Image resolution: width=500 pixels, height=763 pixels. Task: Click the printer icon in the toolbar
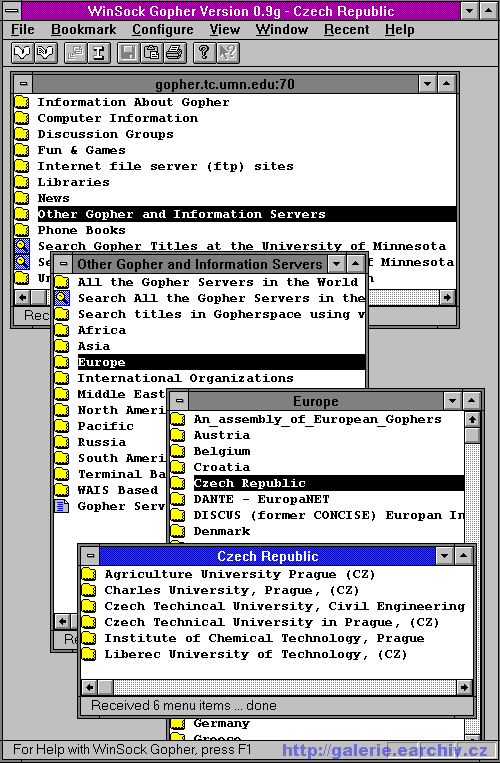[175, 53]
